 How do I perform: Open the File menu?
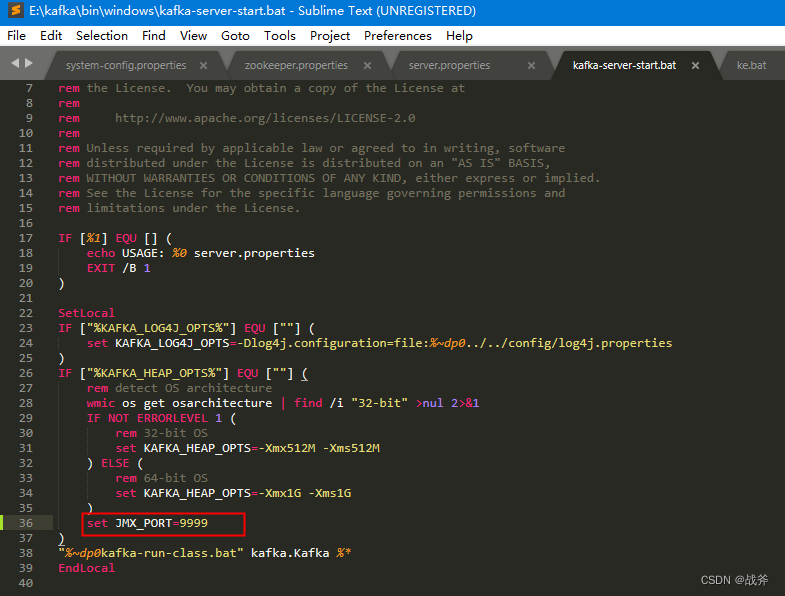pos(17,36)
